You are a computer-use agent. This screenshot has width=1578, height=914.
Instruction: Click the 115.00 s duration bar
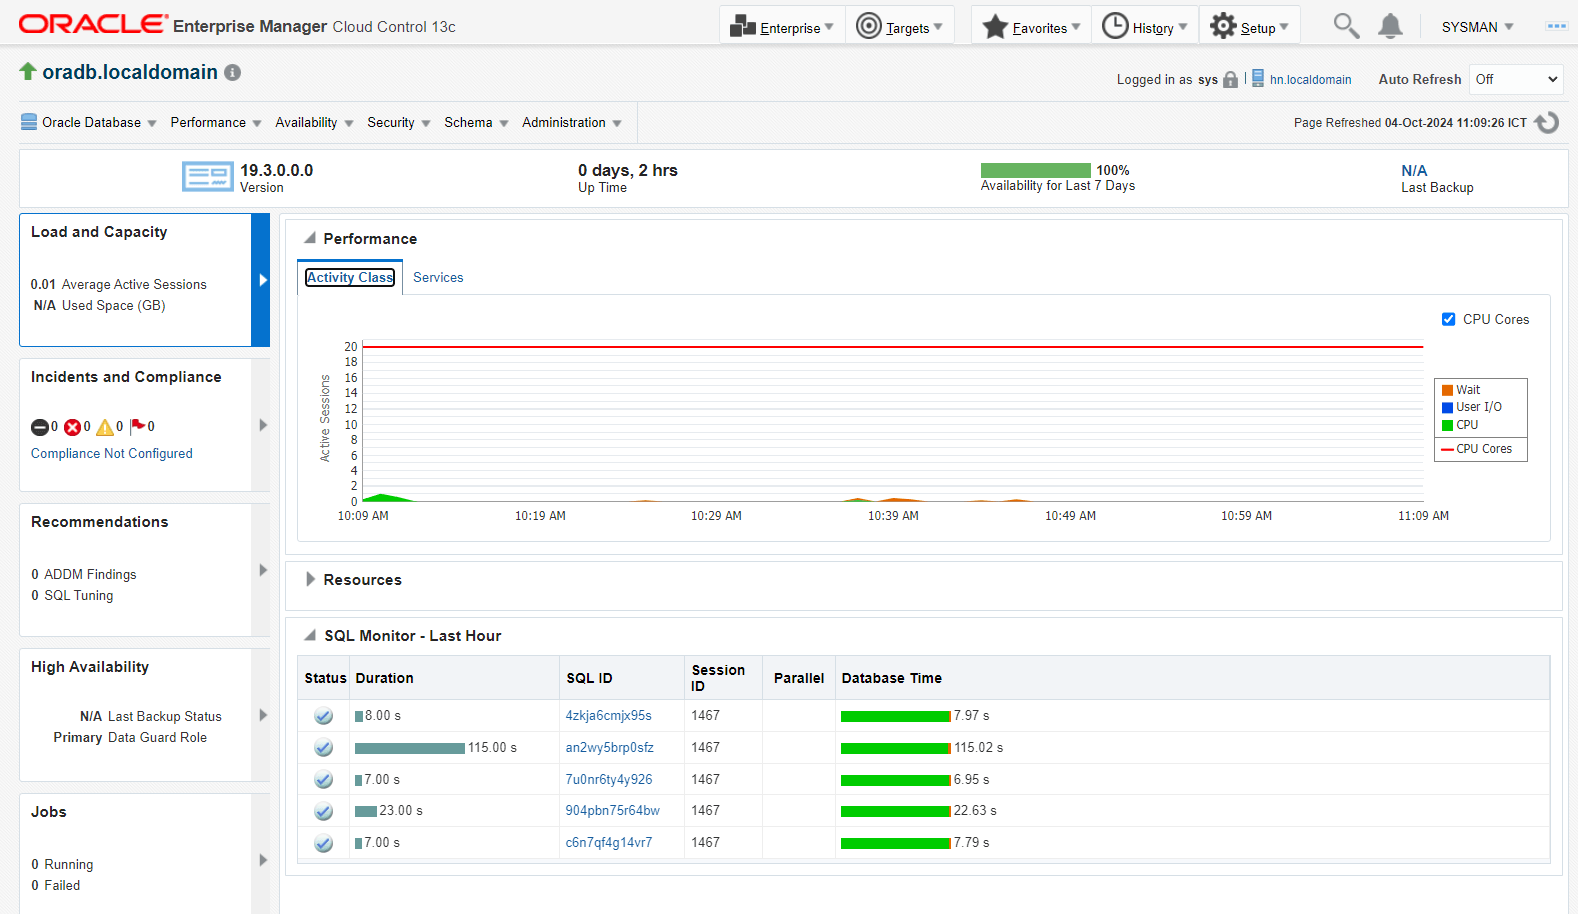tap(410, 748)
